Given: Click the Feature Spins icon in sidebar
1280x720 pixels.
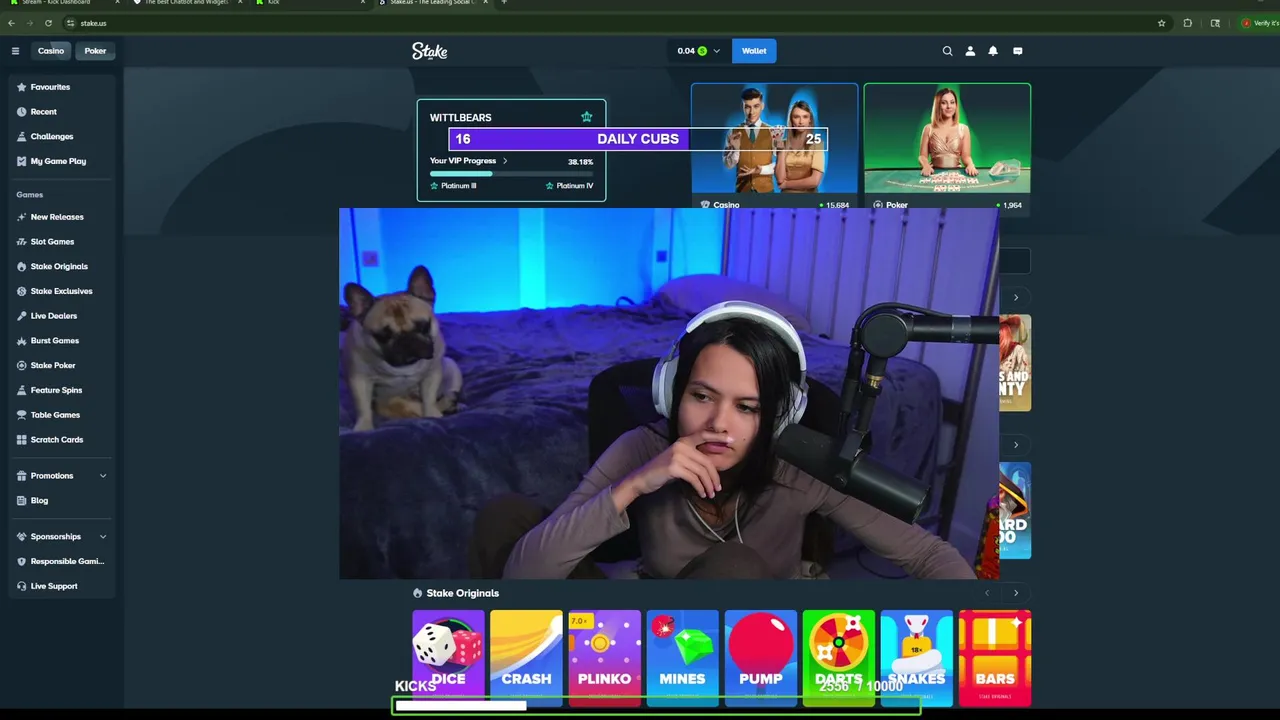Looking at the screenshot, I should (x=22, y=390).
